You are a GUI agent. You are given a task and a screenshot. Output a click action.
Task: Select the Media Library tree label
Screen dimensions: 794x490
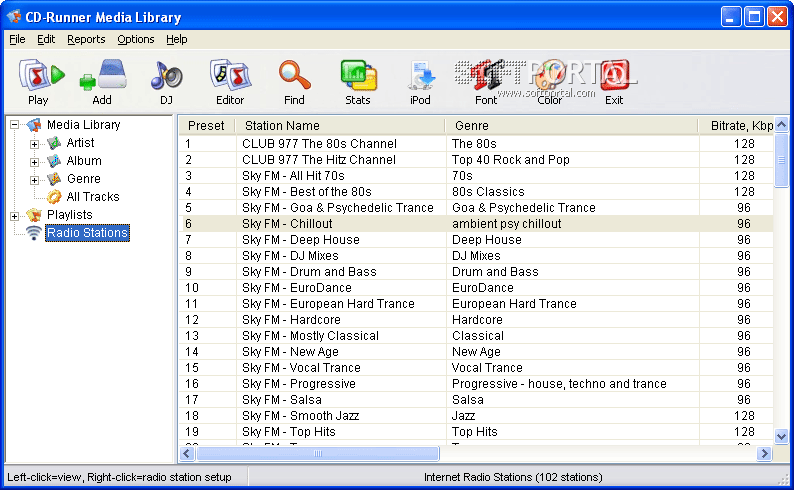[84, 125]
